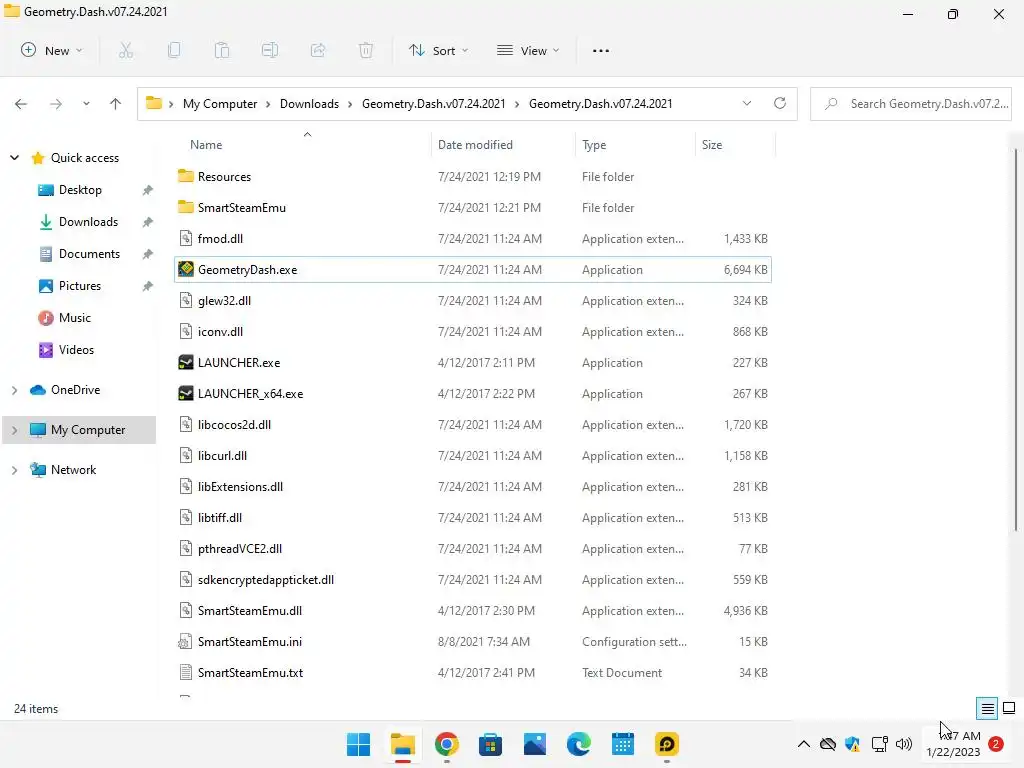Click the Paste clipboard icon in toolbar
The image size is (1024, 768).
222,50
